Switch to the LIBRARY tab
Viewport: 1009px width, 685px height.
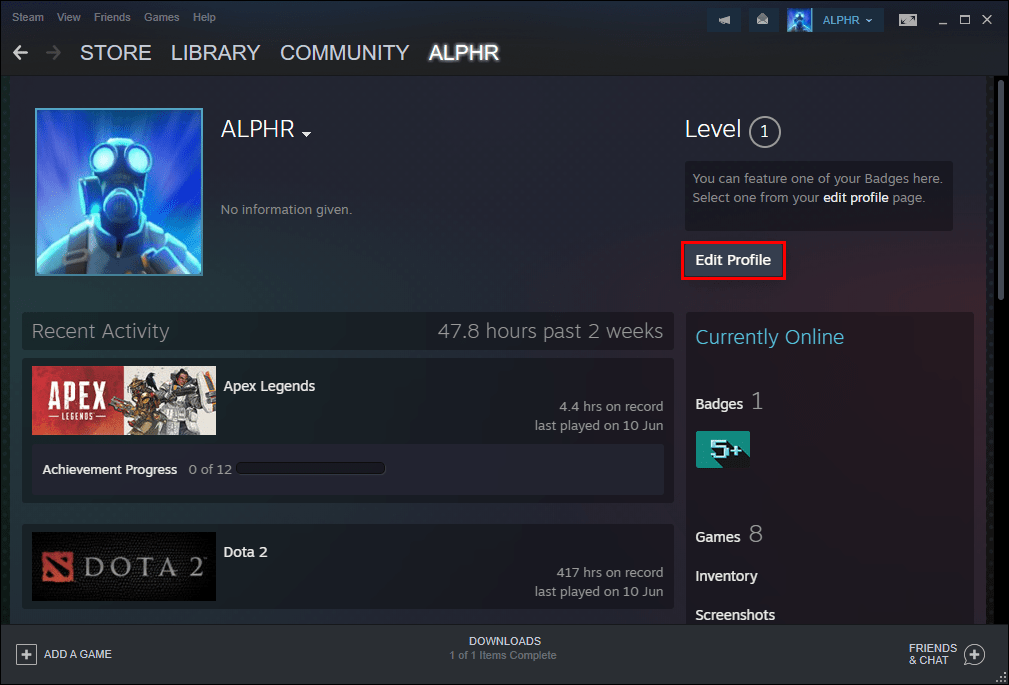click(x=215, y=53)
